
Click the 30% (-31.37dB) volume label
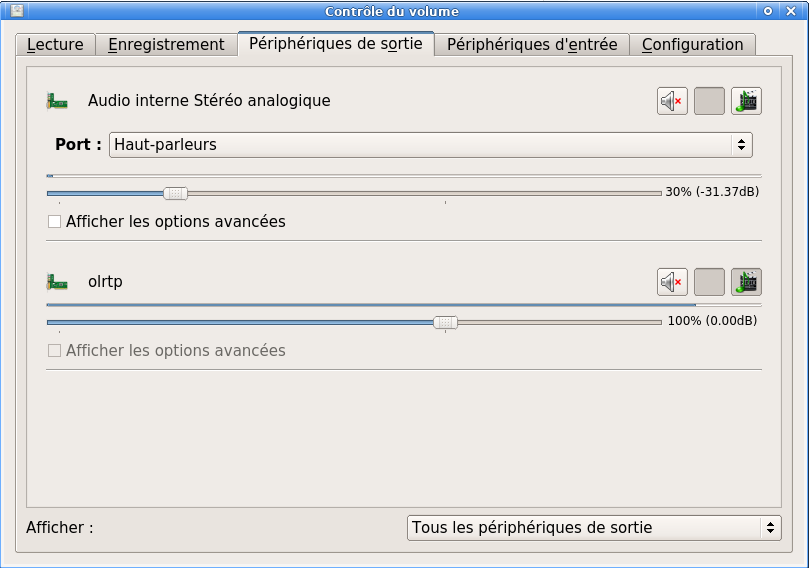(712, 192)
